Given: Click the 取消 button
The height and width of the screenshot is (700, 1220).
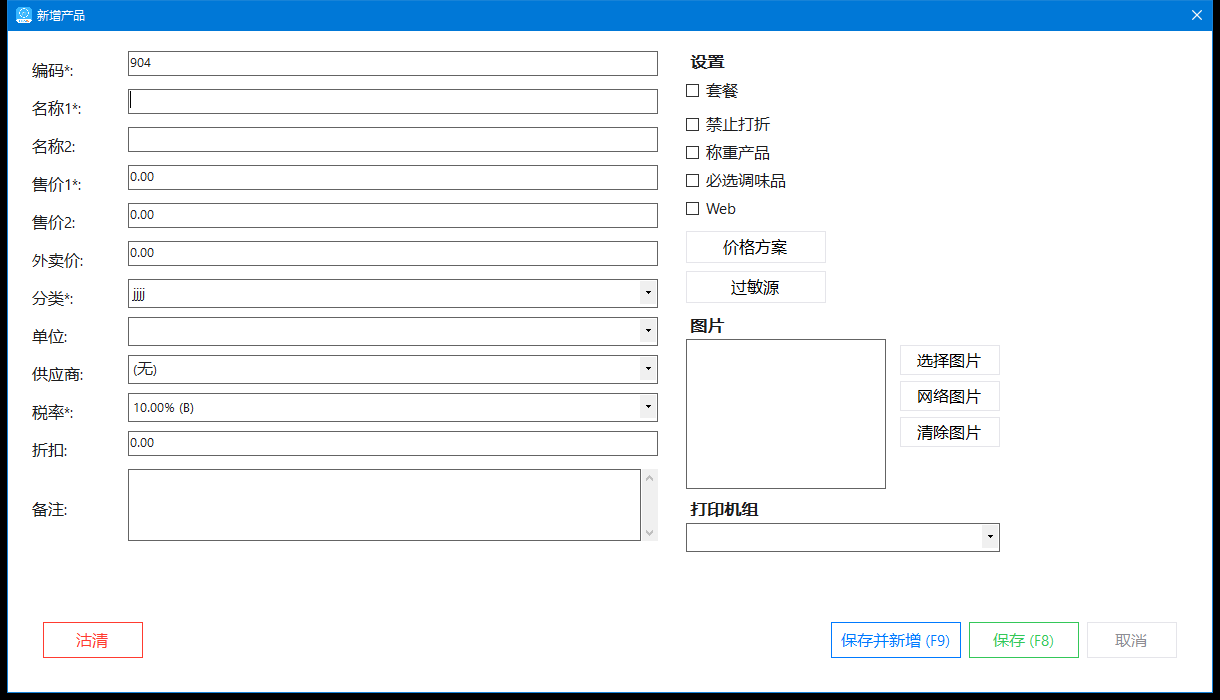Looking at the screenshot, I should pos(1132,640).
